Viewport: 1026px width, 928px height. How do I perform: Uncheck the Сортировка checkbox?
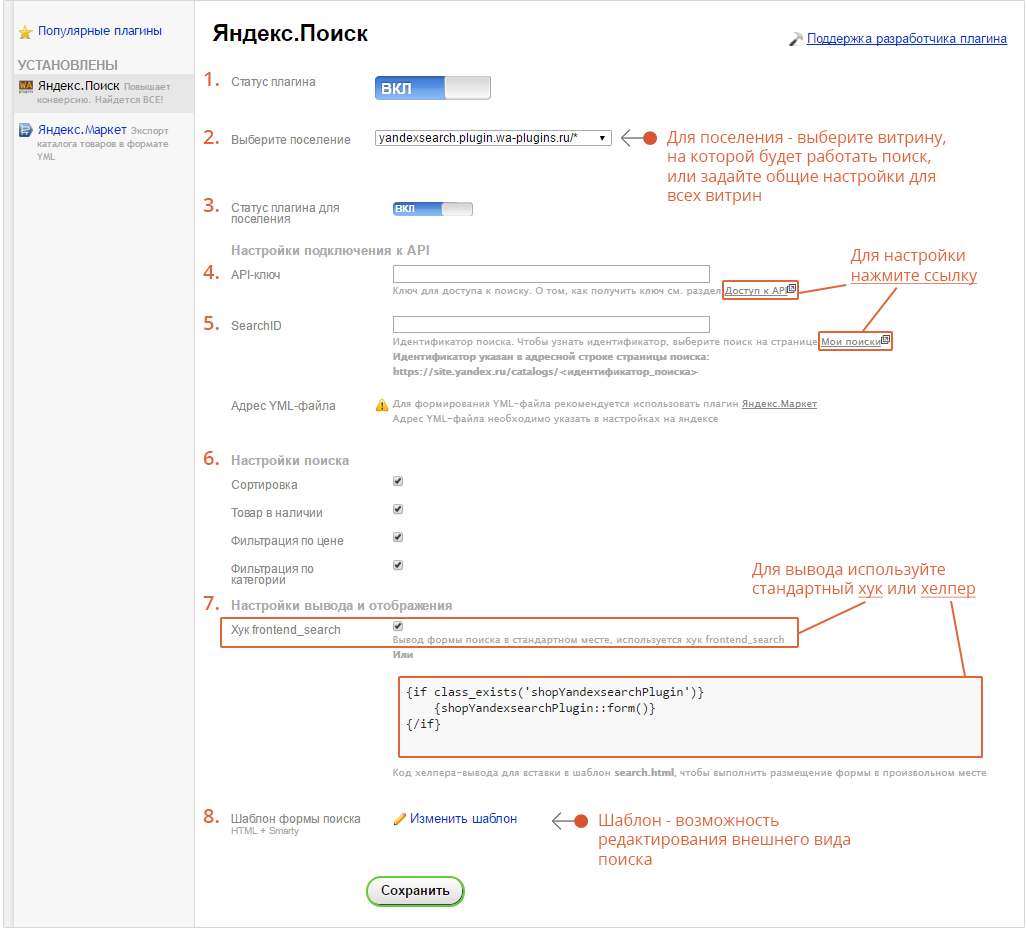click(x=398, y=481)
